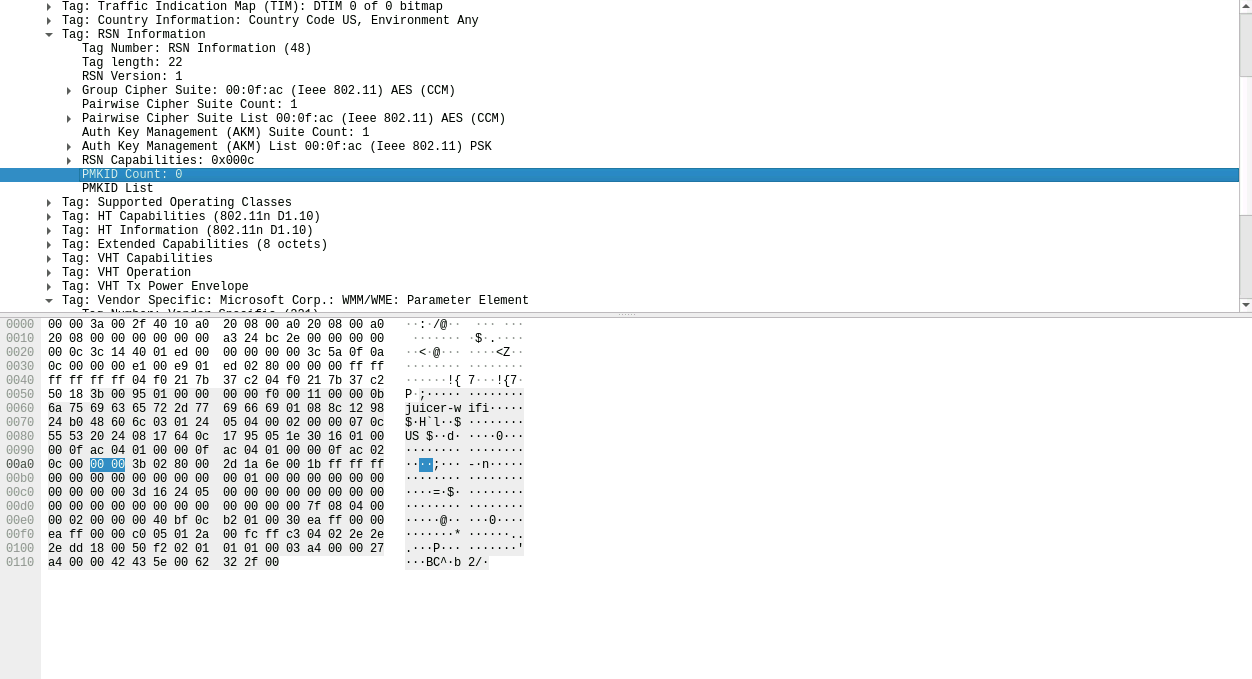Click scroll down arrow in packet details
This screenshot has height=679, width=1252.
pos(1245,305)
